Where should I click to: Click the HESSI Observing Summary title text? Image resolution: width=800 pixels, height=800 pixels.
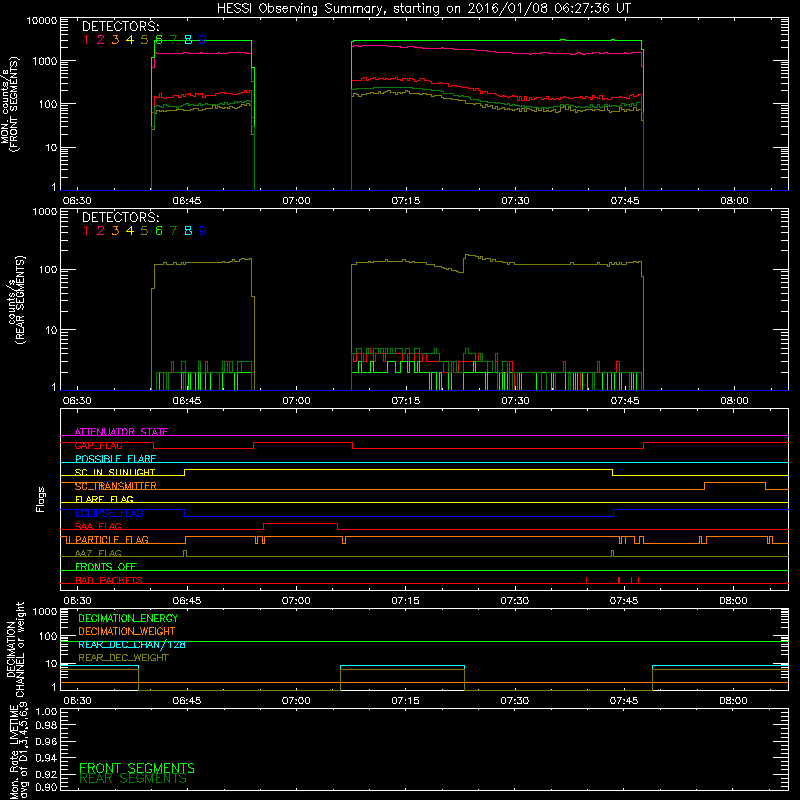(x=423, y=8)
